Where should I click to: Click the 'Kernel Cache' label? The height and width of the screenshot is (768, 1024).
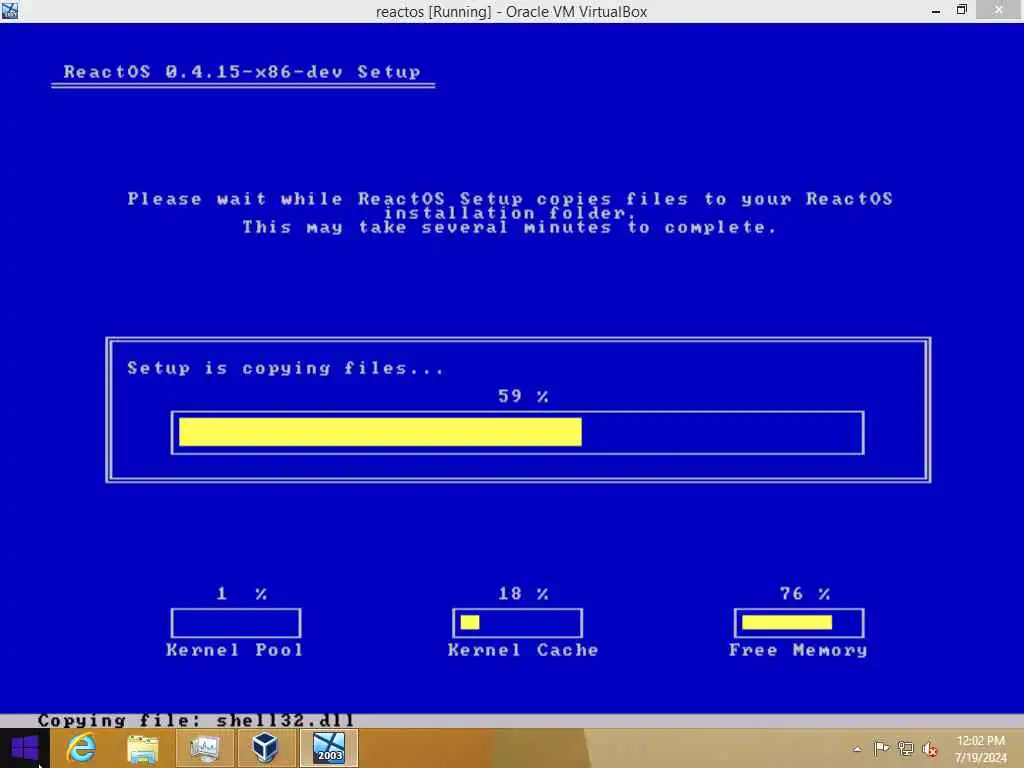coord(523,650)
